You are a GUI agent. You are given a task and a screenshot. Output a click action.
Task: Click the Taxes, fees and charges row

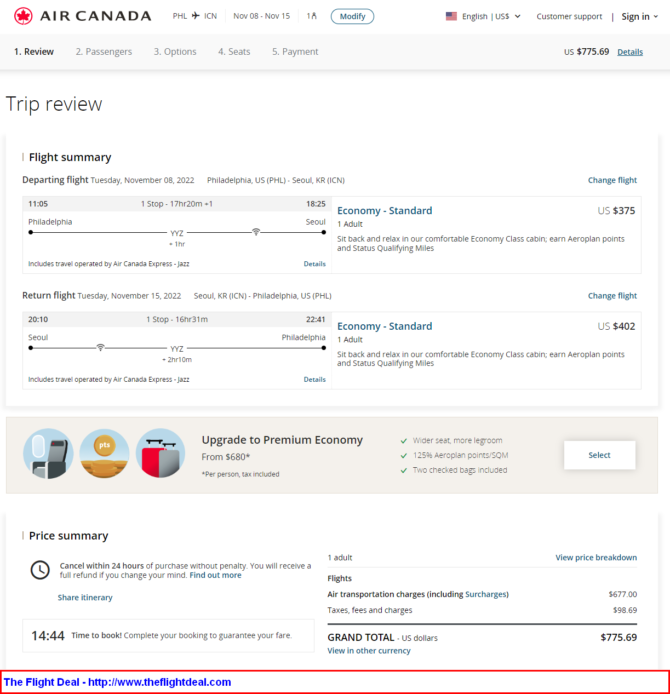coord(482,610)
